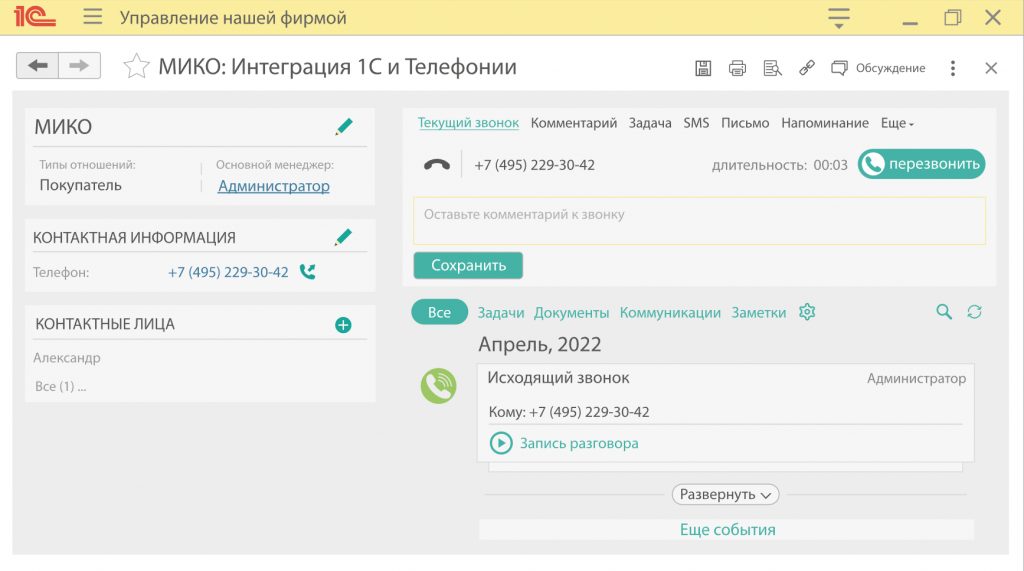Maximize the application window
The image size is (1024, 571).
click(x=953, y=17)
